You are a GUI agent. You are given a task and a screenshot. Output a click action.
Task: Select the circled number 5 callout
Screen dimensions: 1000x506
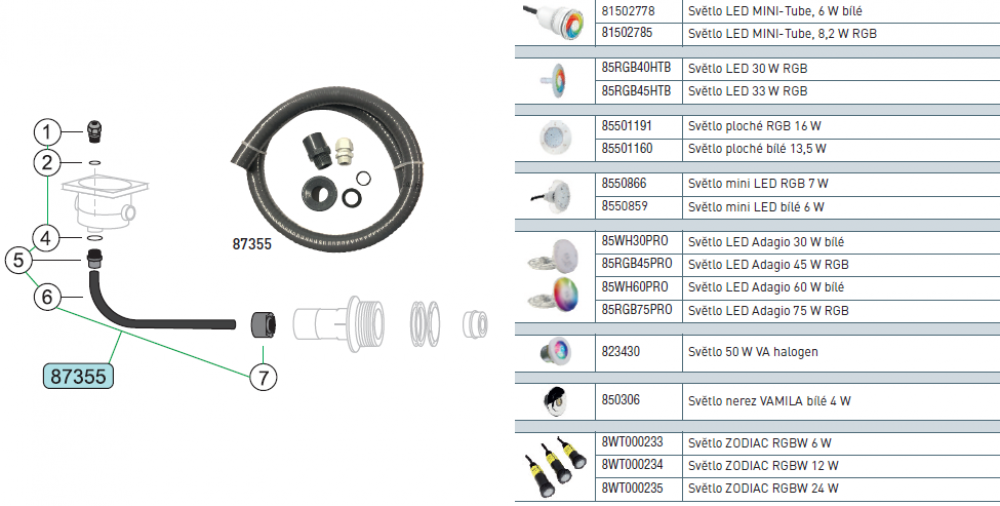pos(18,260)
